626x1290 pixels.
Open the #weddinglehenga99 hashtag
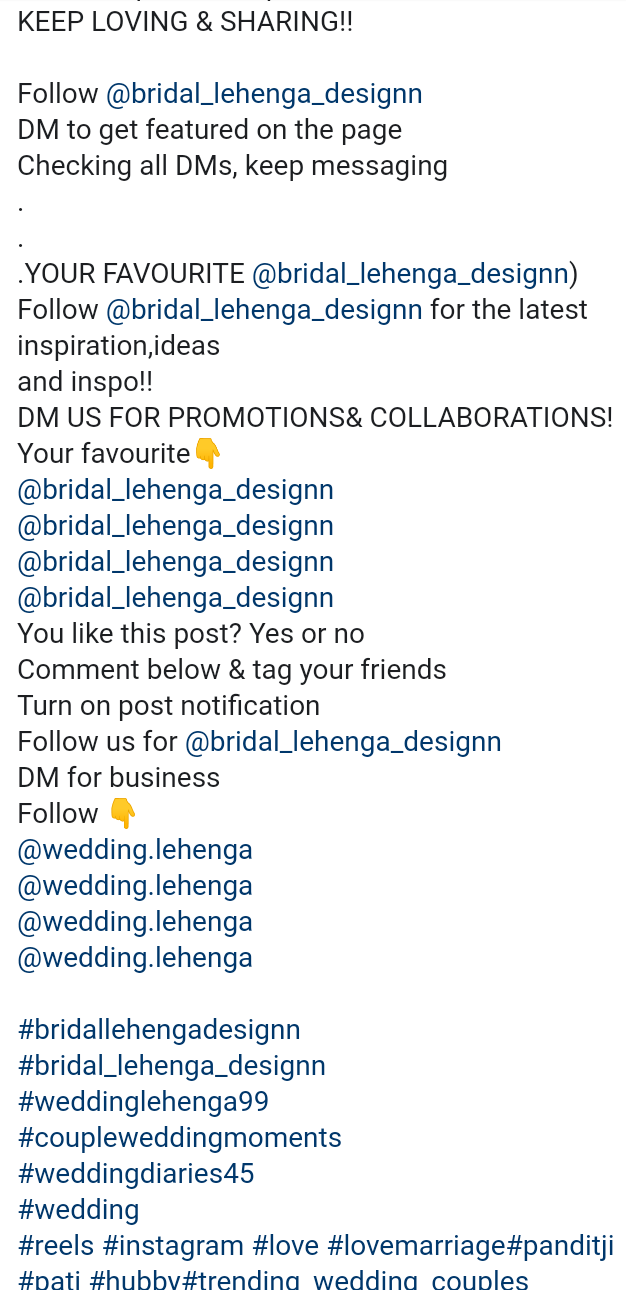coord(144,1102)
